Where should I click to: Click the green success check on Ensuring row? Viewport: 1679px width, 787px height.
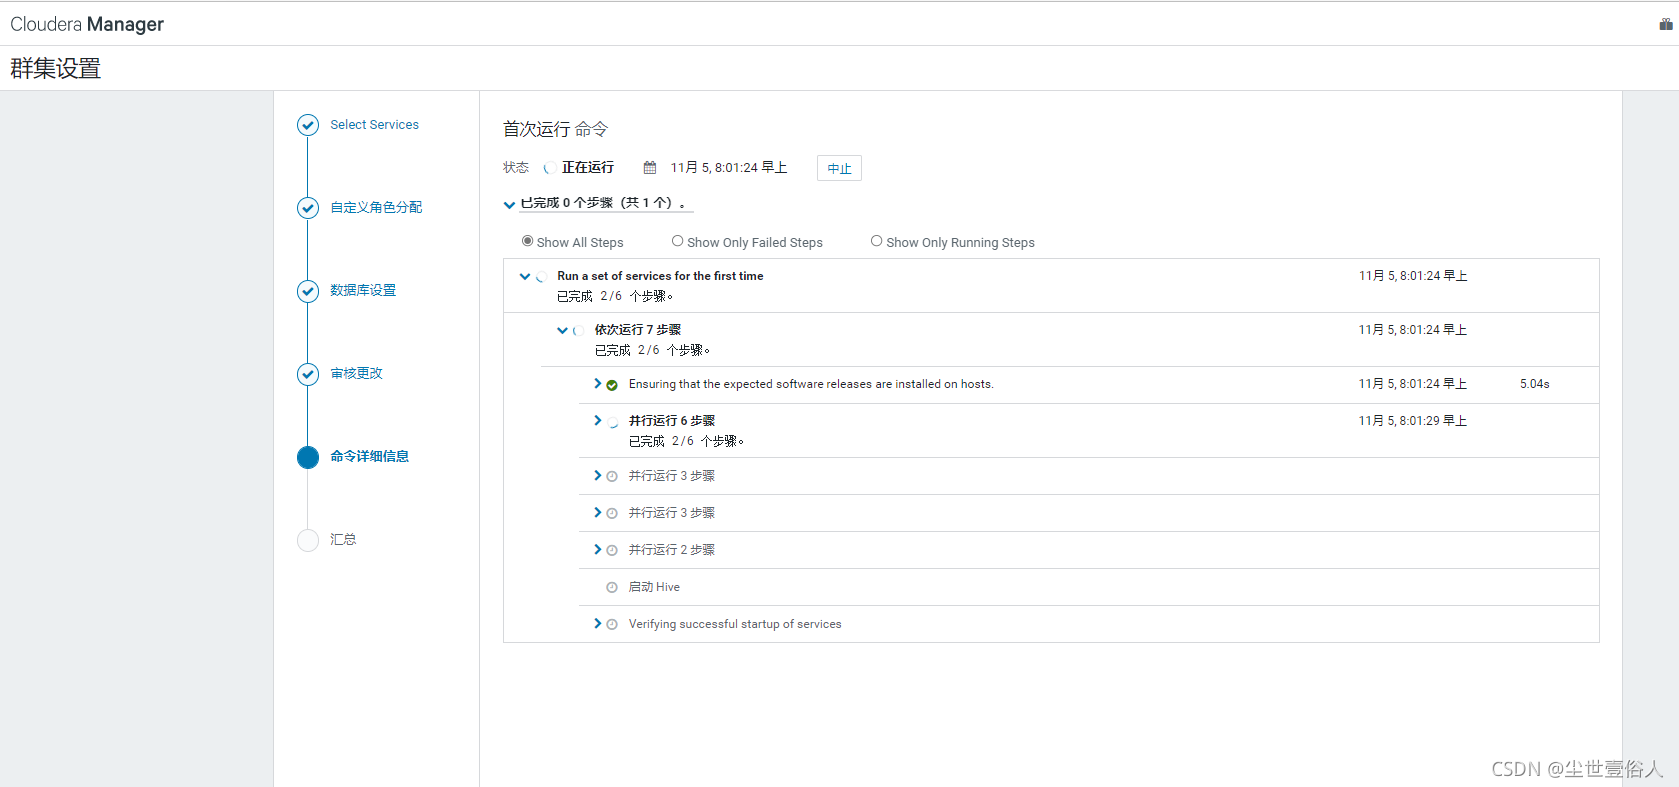[612, 385]
